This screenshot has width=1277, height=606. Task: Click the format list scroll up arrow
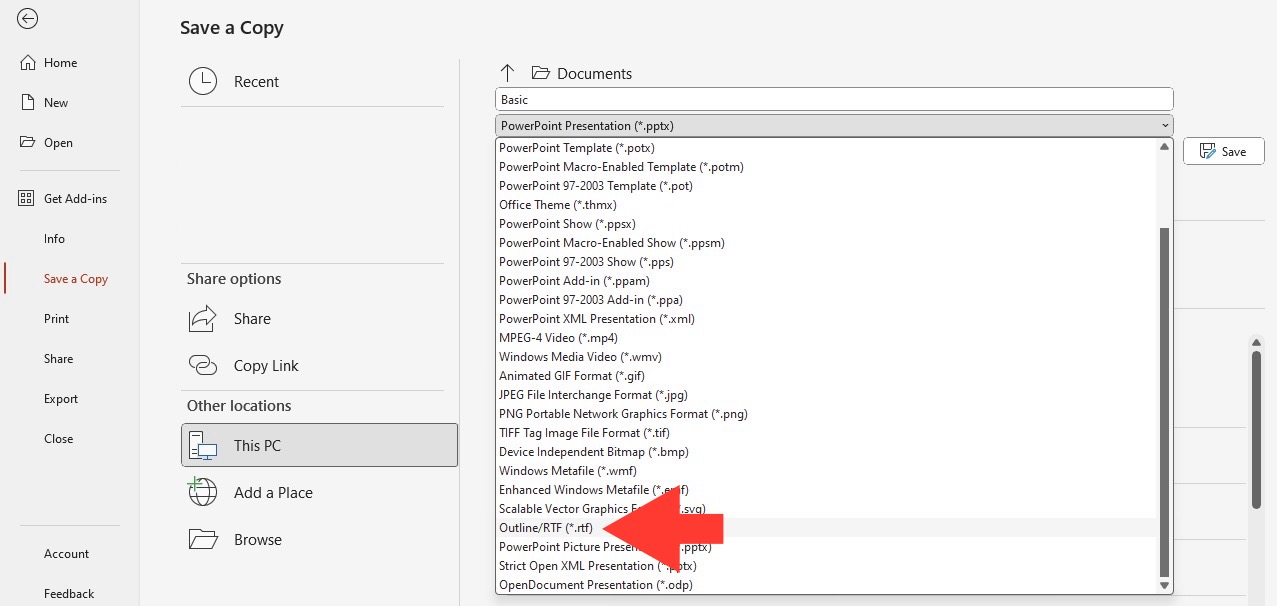[x=1164, y=147]
